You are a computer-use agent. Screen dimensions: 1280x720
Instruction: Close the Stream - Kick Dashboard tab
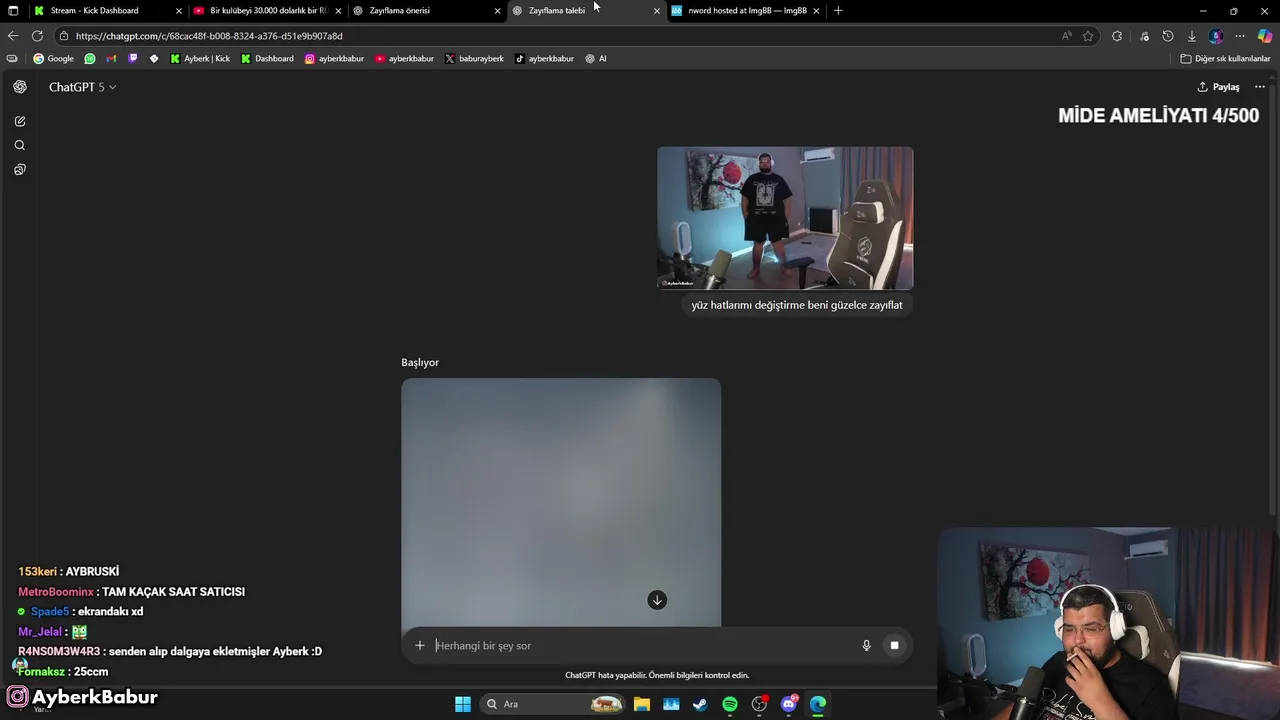point(179,11)
